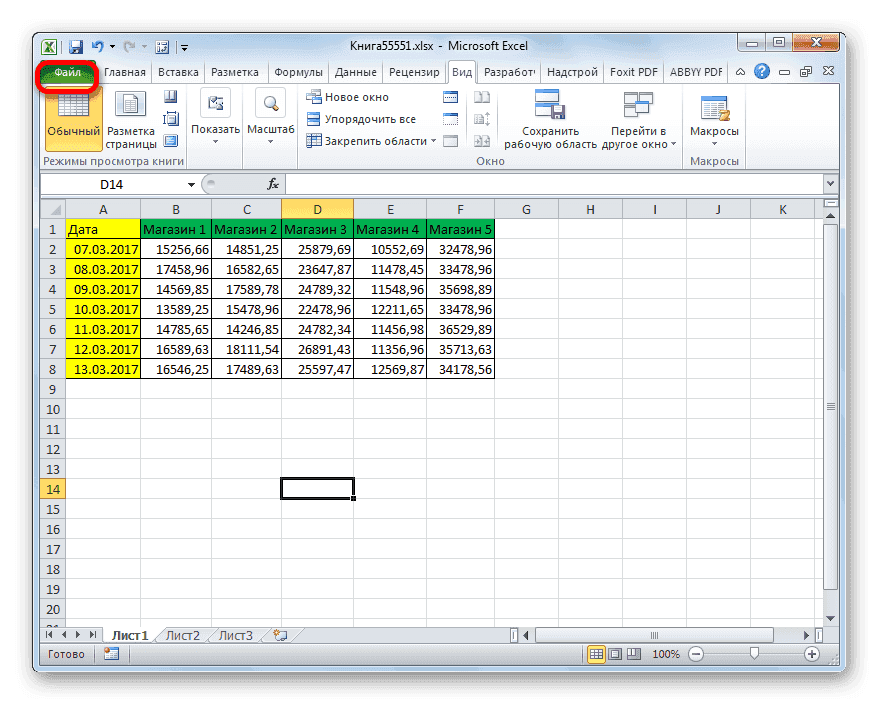Image resolution: width=879 pixels, height=705 pixels.
Task: Select Page Break Preview in status bar
Action: tap(633, 654)
